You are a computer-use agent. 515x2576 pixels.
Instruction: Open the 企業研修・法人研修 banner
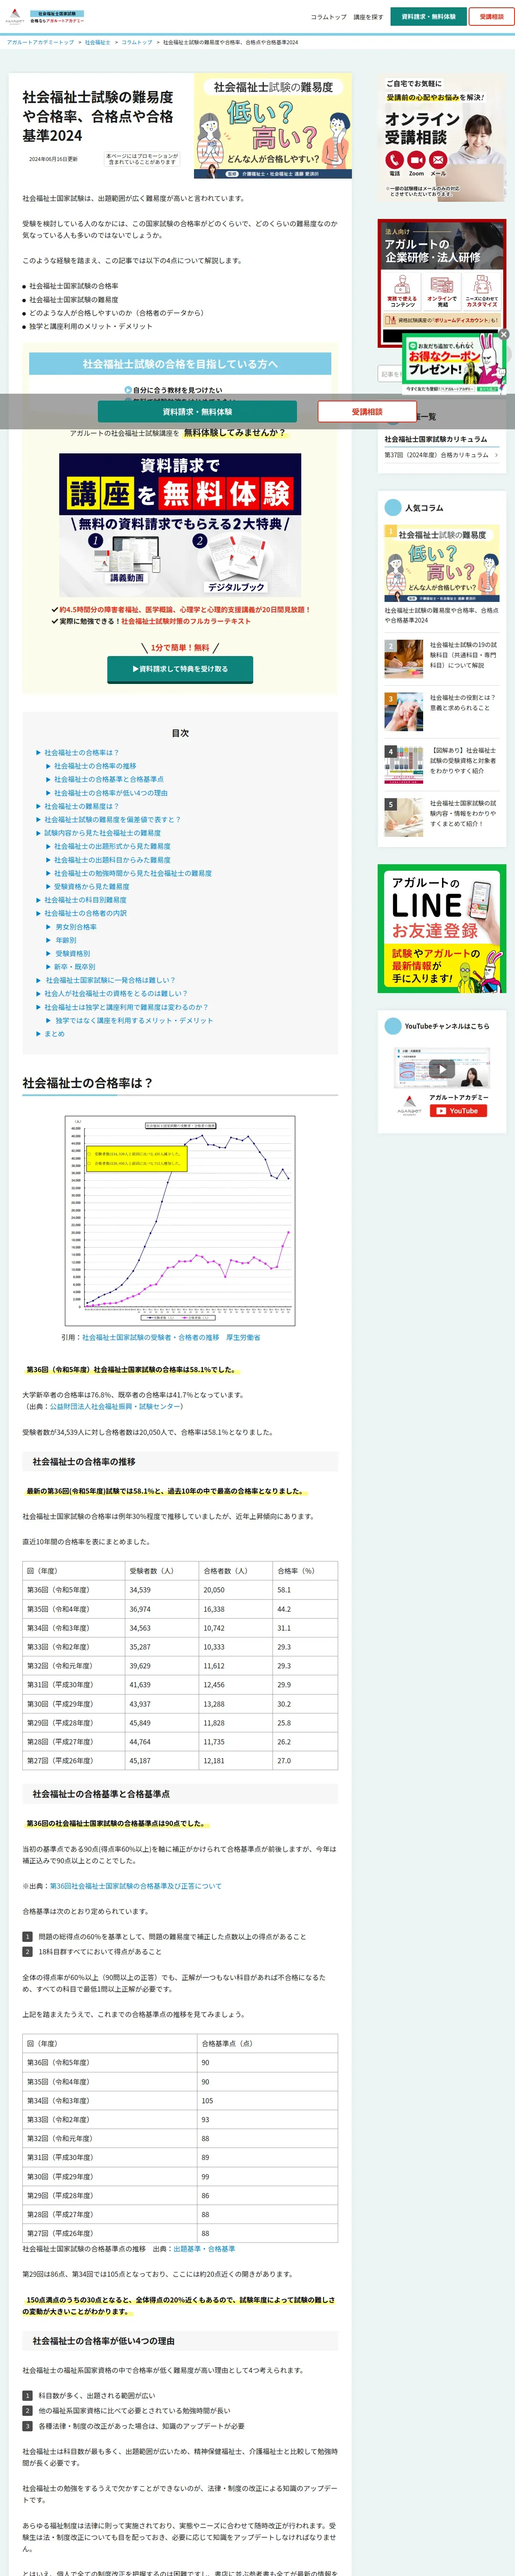[x=441, y=283]
